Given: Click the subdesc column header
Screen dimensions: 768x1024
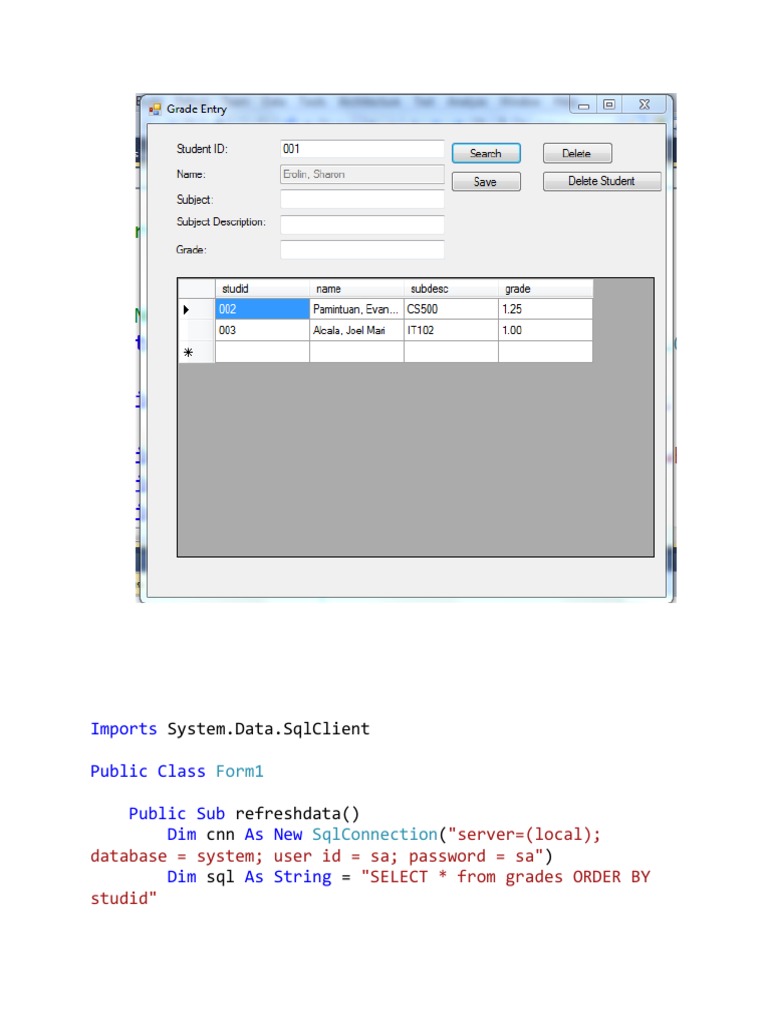Looking at the screenshot, I should point(450,289).
